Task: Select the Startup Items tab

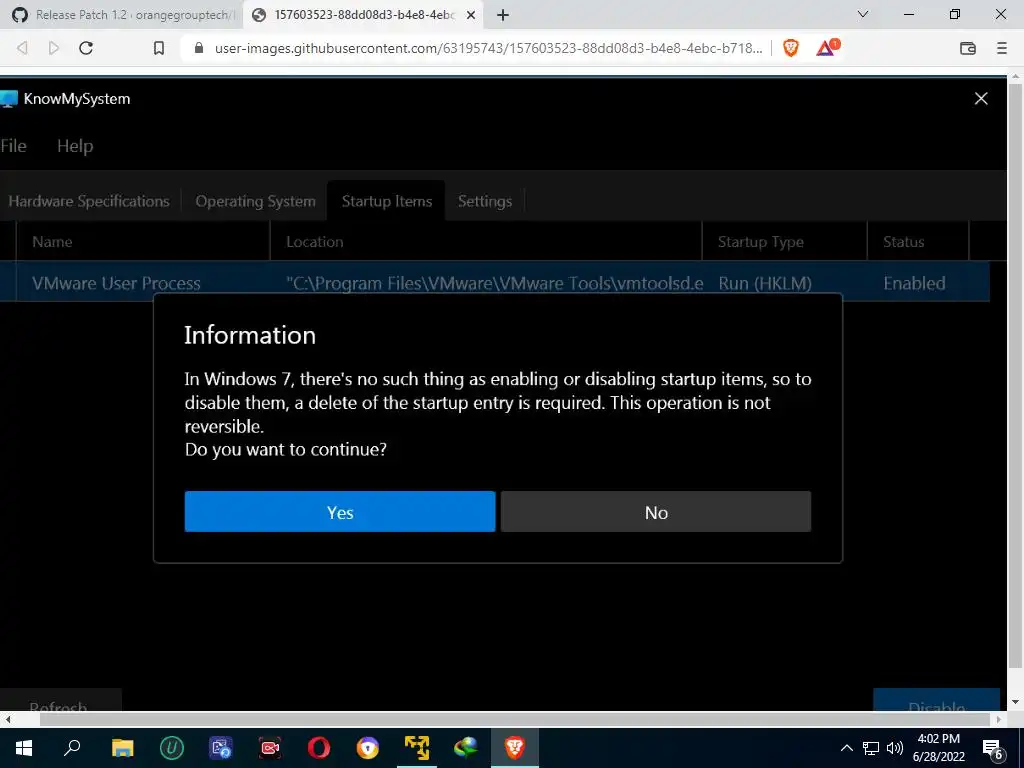Action: click(x=387, y=201)
